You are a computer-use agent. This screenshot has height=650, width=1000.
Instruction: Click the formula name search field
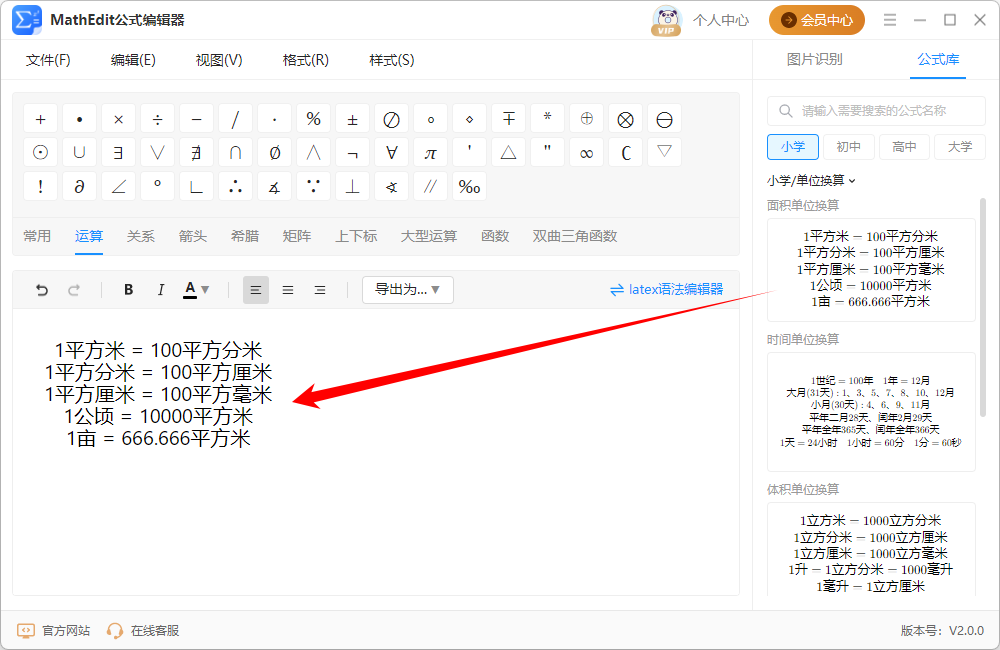[x=876, y=111]
